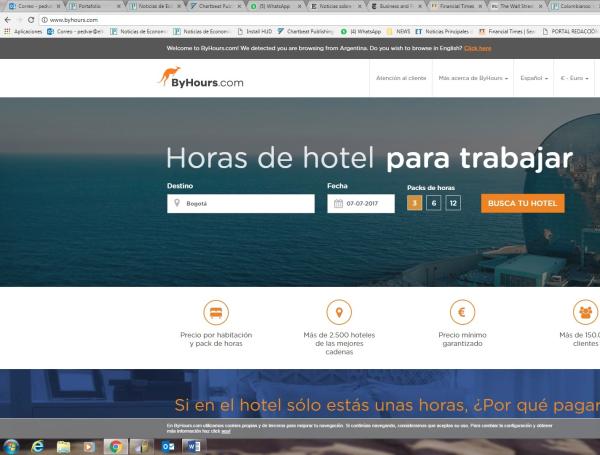
Task: Switch to The Wall Street browser tab
Action: click(517, 6)
